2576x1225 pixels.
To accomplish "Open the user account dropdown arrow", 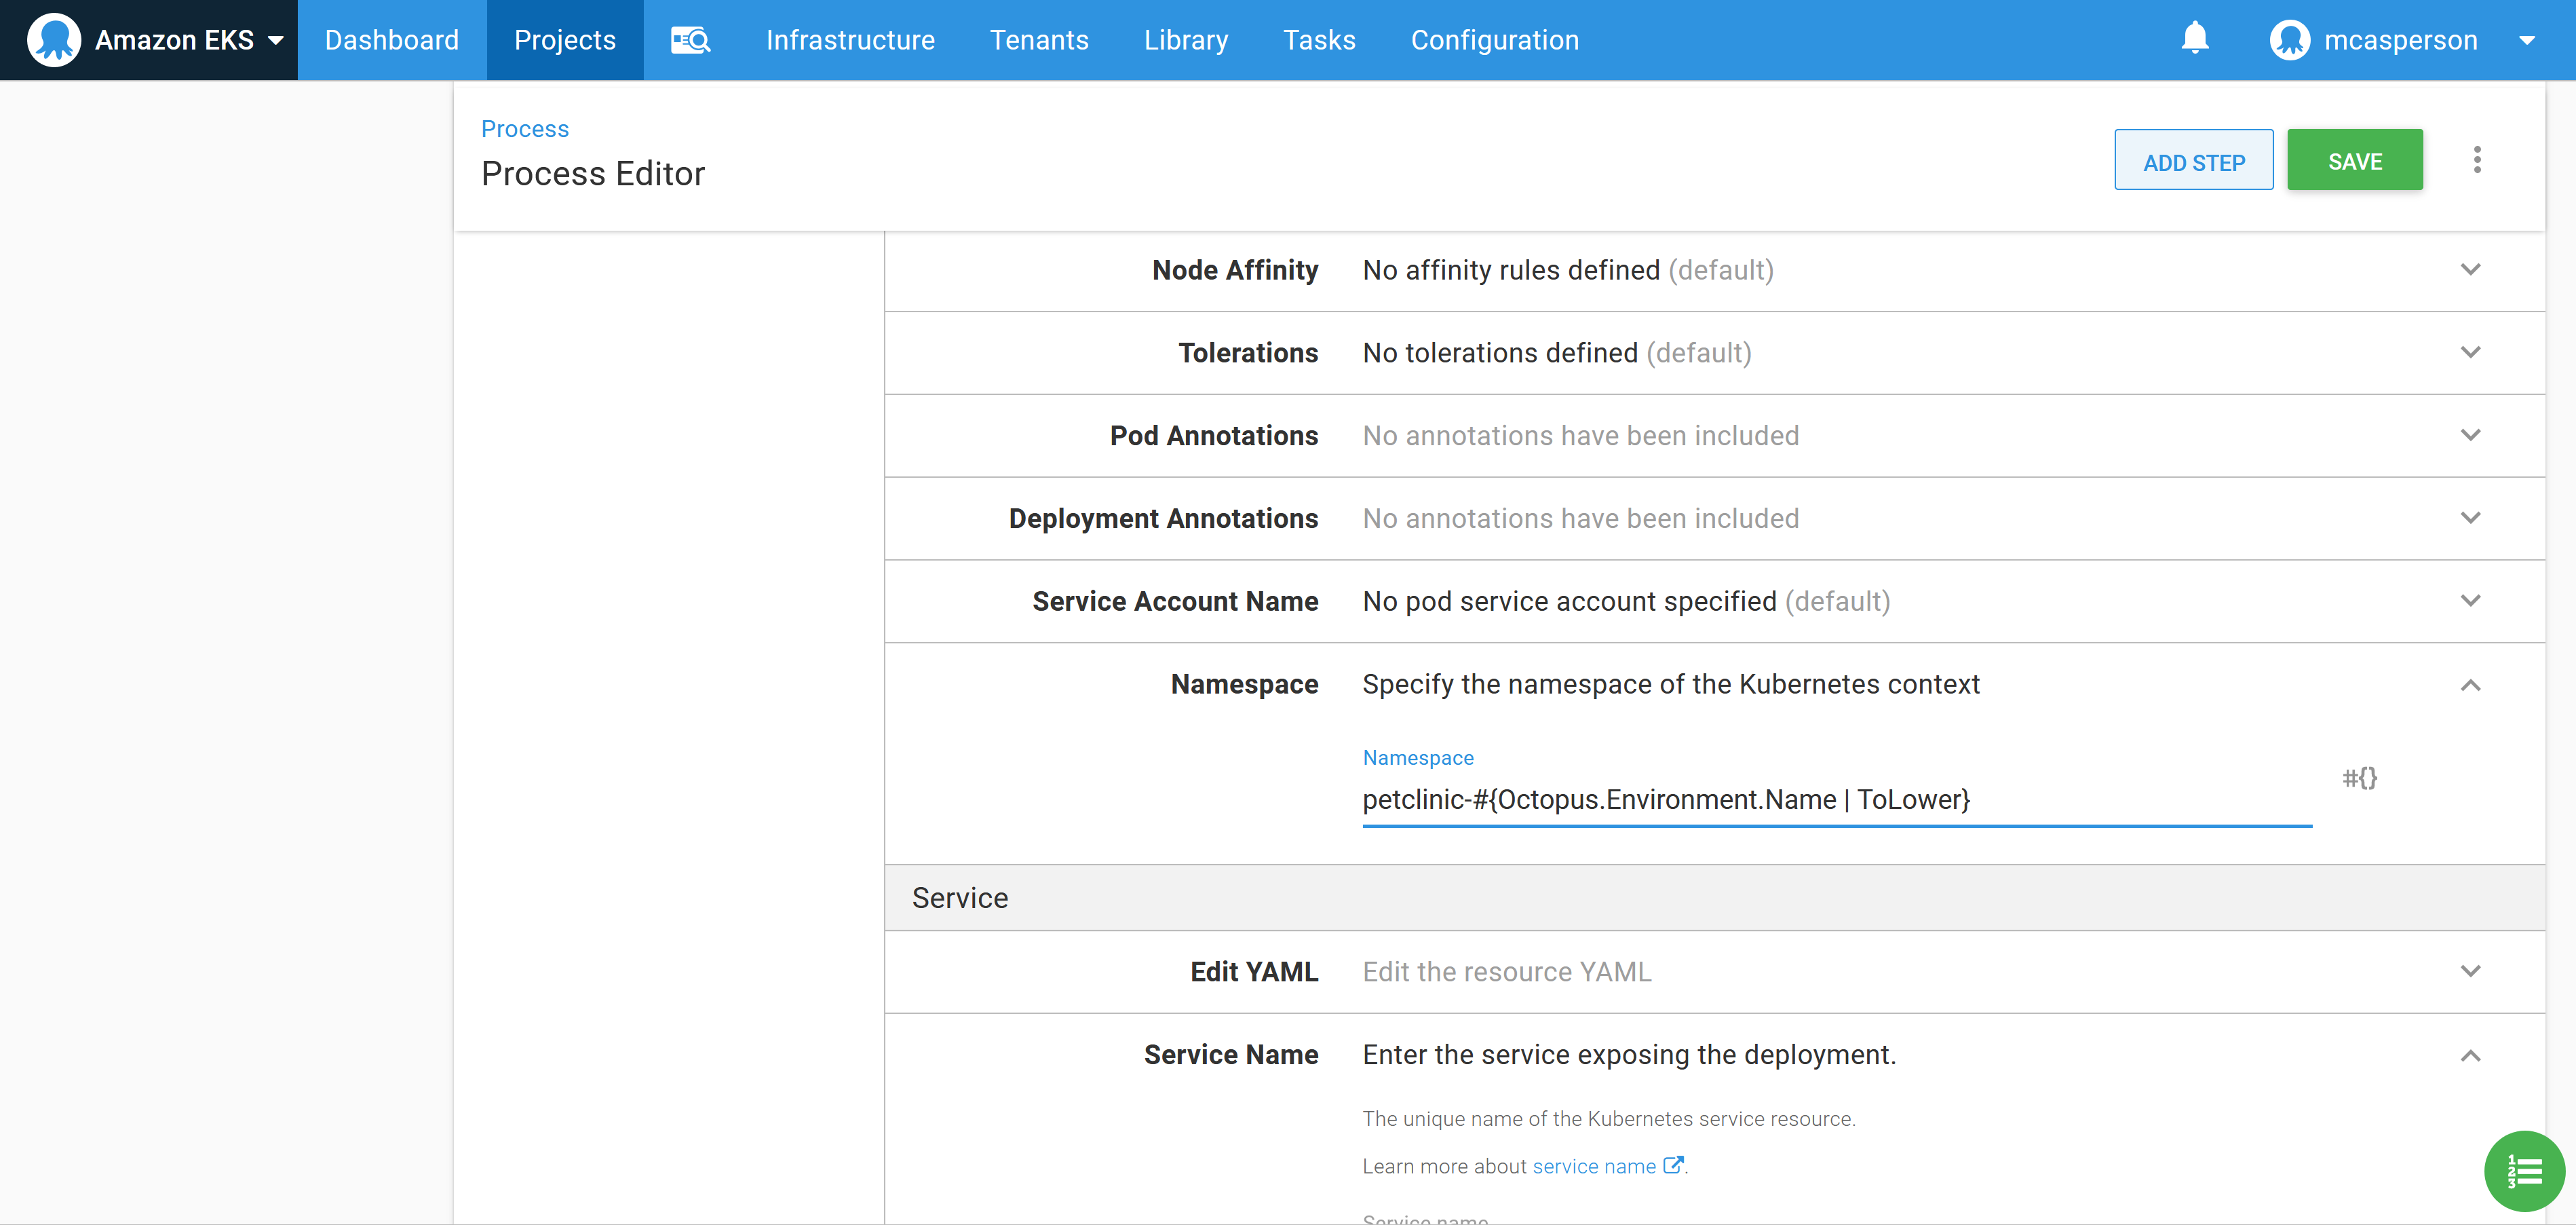I will pos(2526,40).
